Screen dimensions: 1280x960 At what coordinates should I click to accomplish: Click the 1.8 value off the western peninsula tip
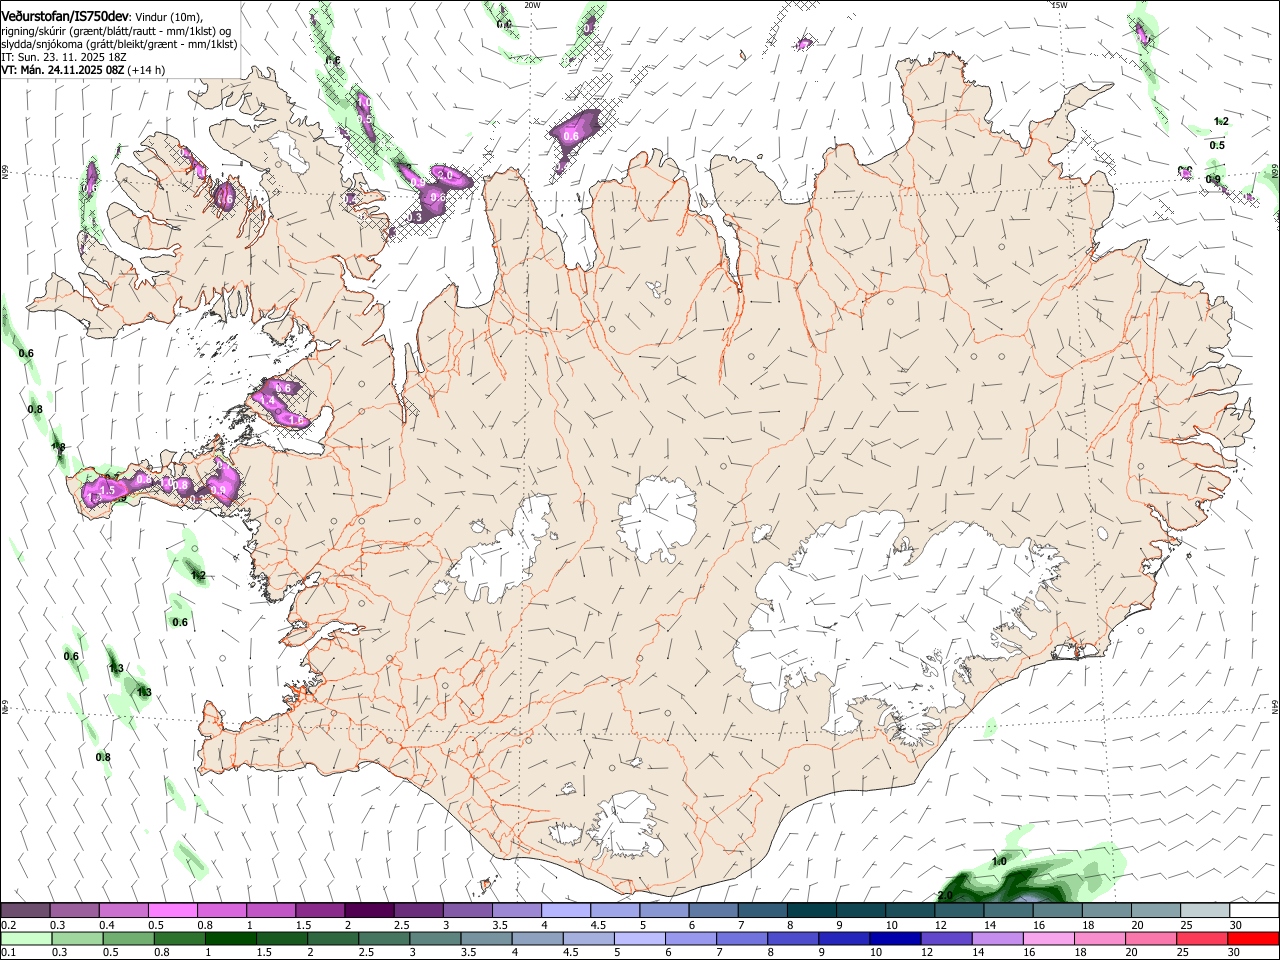click(x=58, y=447)
